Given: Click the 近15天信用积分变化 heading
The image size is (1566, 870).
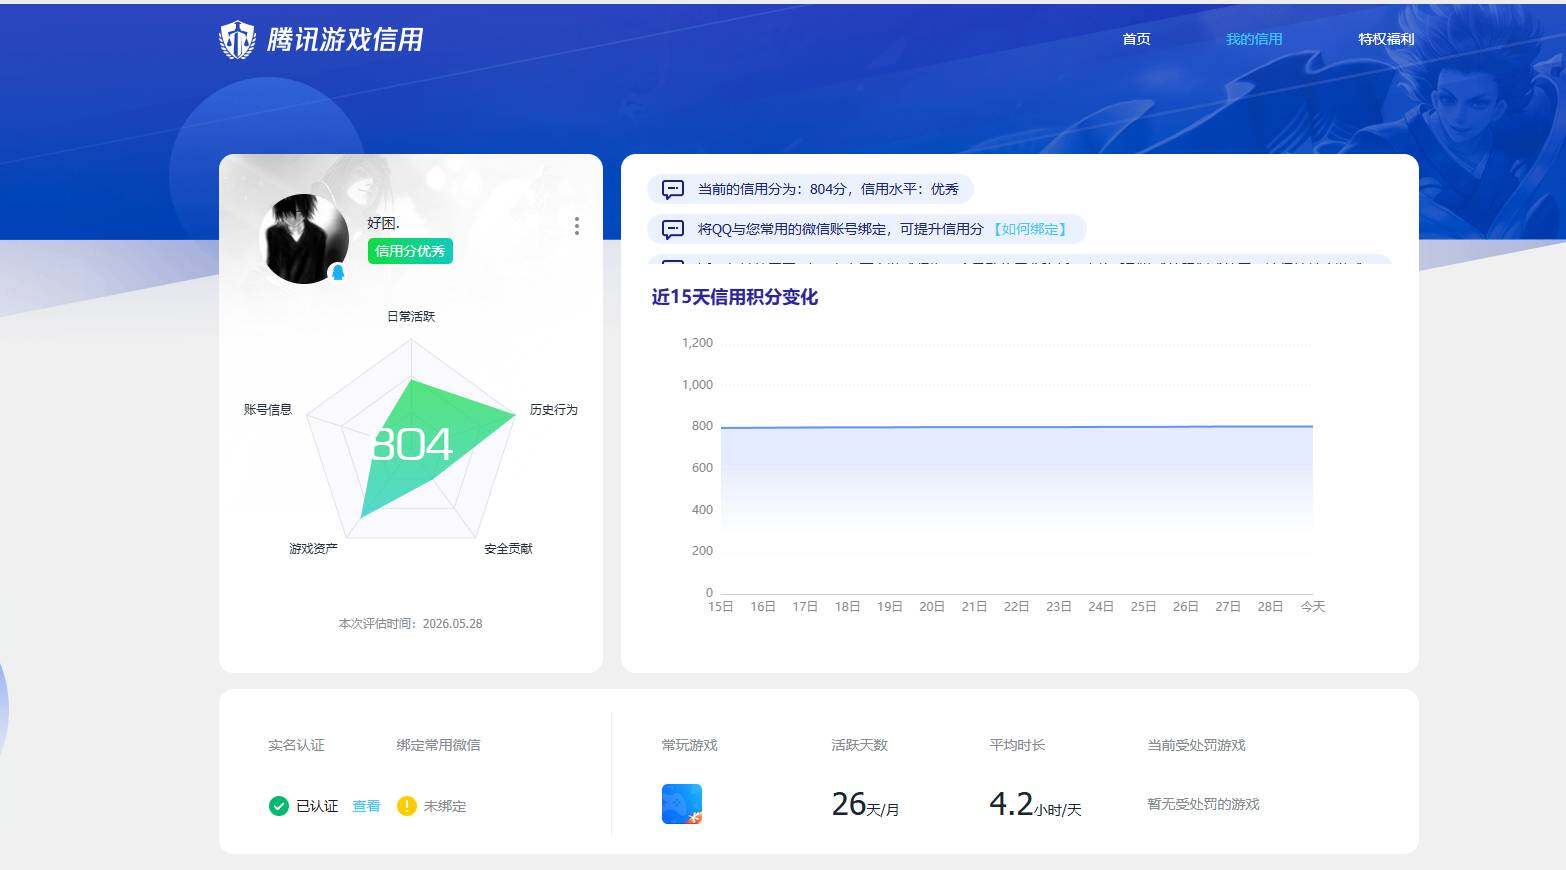Looking at the screenshot, I should [735, 297].
